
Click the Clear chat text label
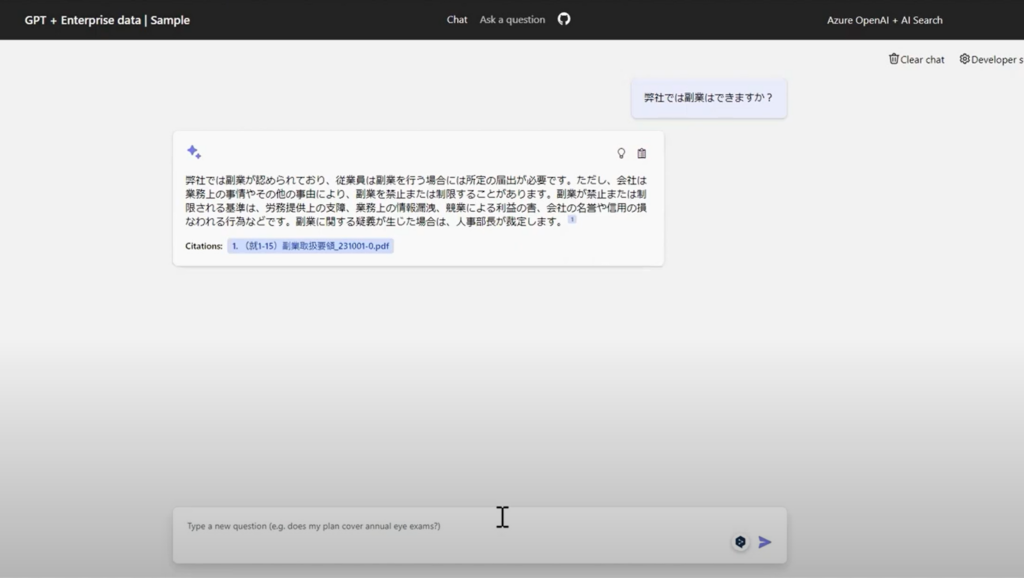click(x=922, y=60)
